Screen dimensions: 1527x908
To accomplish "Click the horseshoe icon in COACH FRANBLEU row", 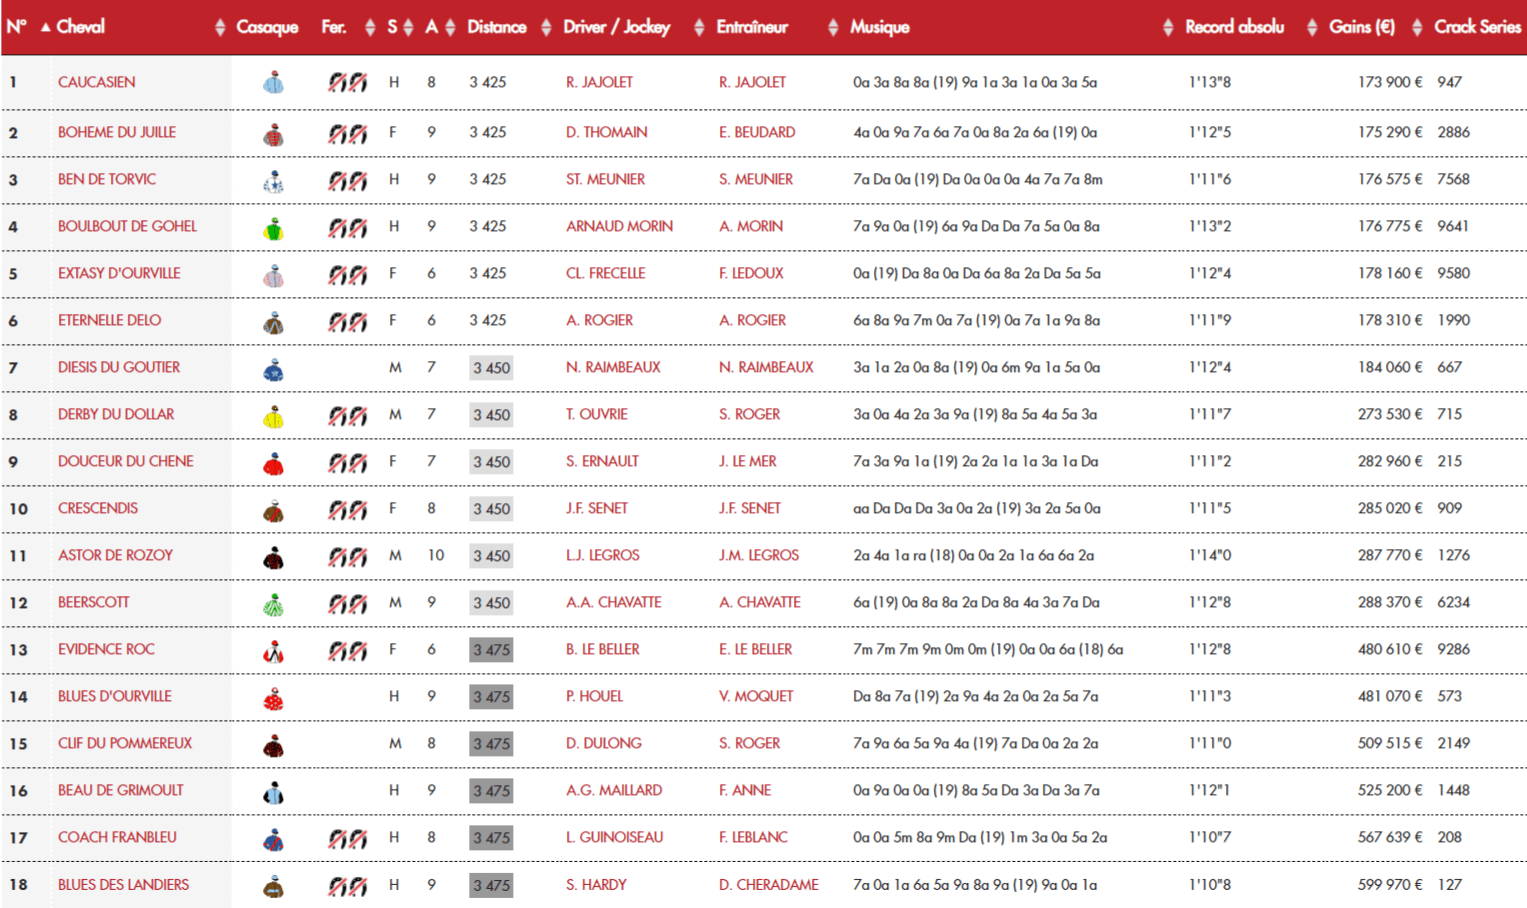I will [347, 838].
